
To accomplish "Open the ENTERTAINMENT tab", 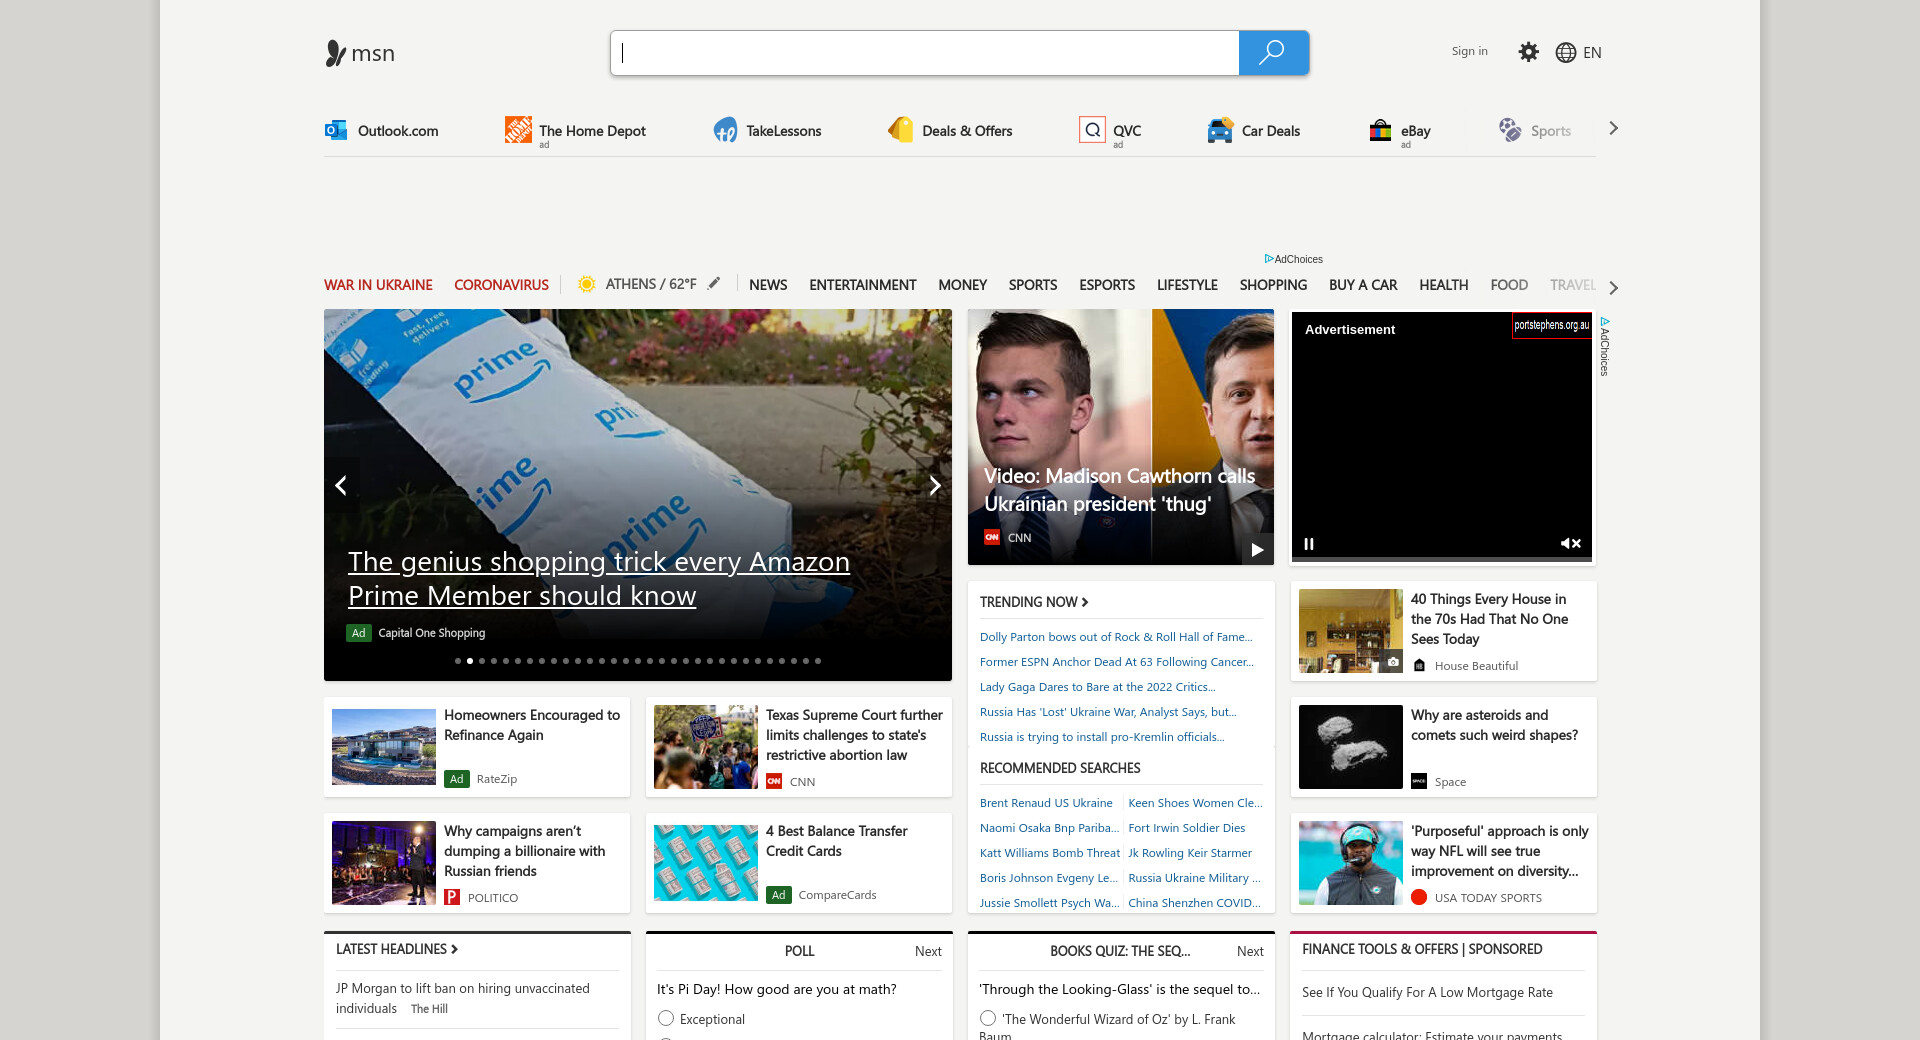I will click(862, 285).
